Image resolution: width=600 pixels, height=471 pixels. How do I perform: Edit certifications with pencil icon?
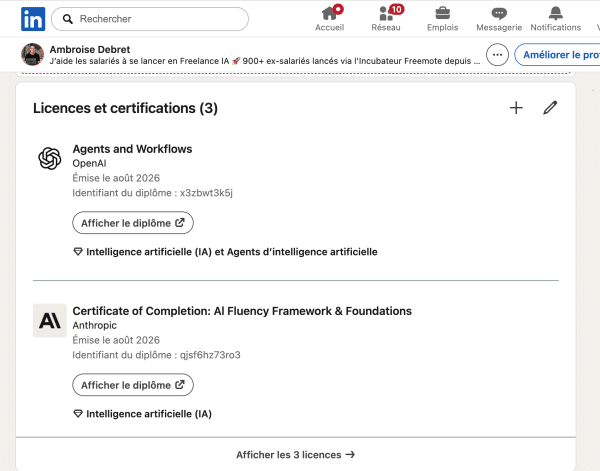coord(550,108)
